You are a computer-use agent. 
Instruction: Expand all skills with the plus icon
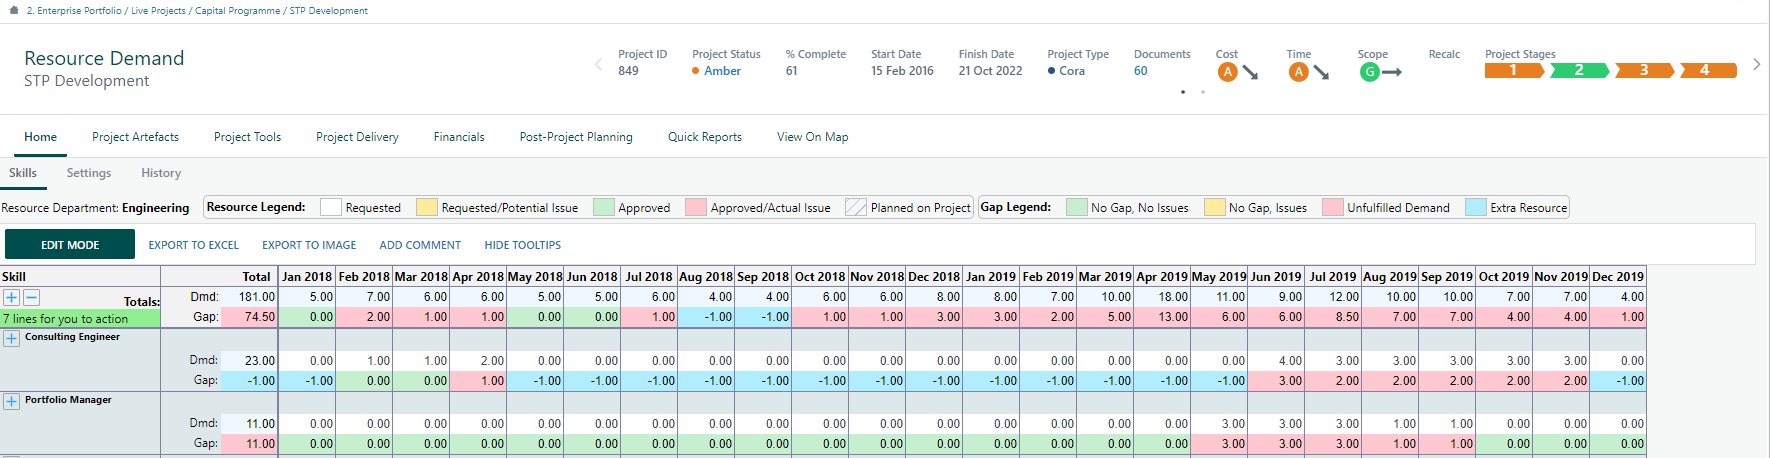(11, 297)
